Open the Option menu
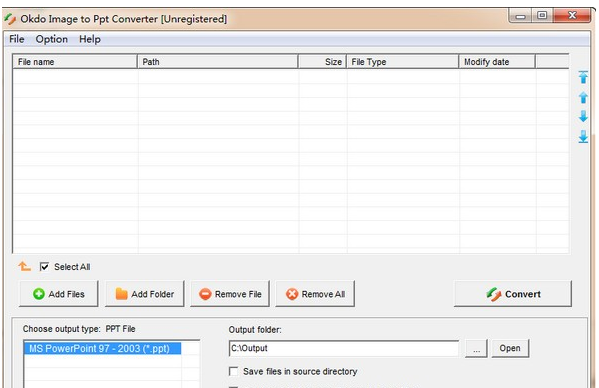Image resolution: width=599 pixels, height=388 pixels. [x=52, y=39]
